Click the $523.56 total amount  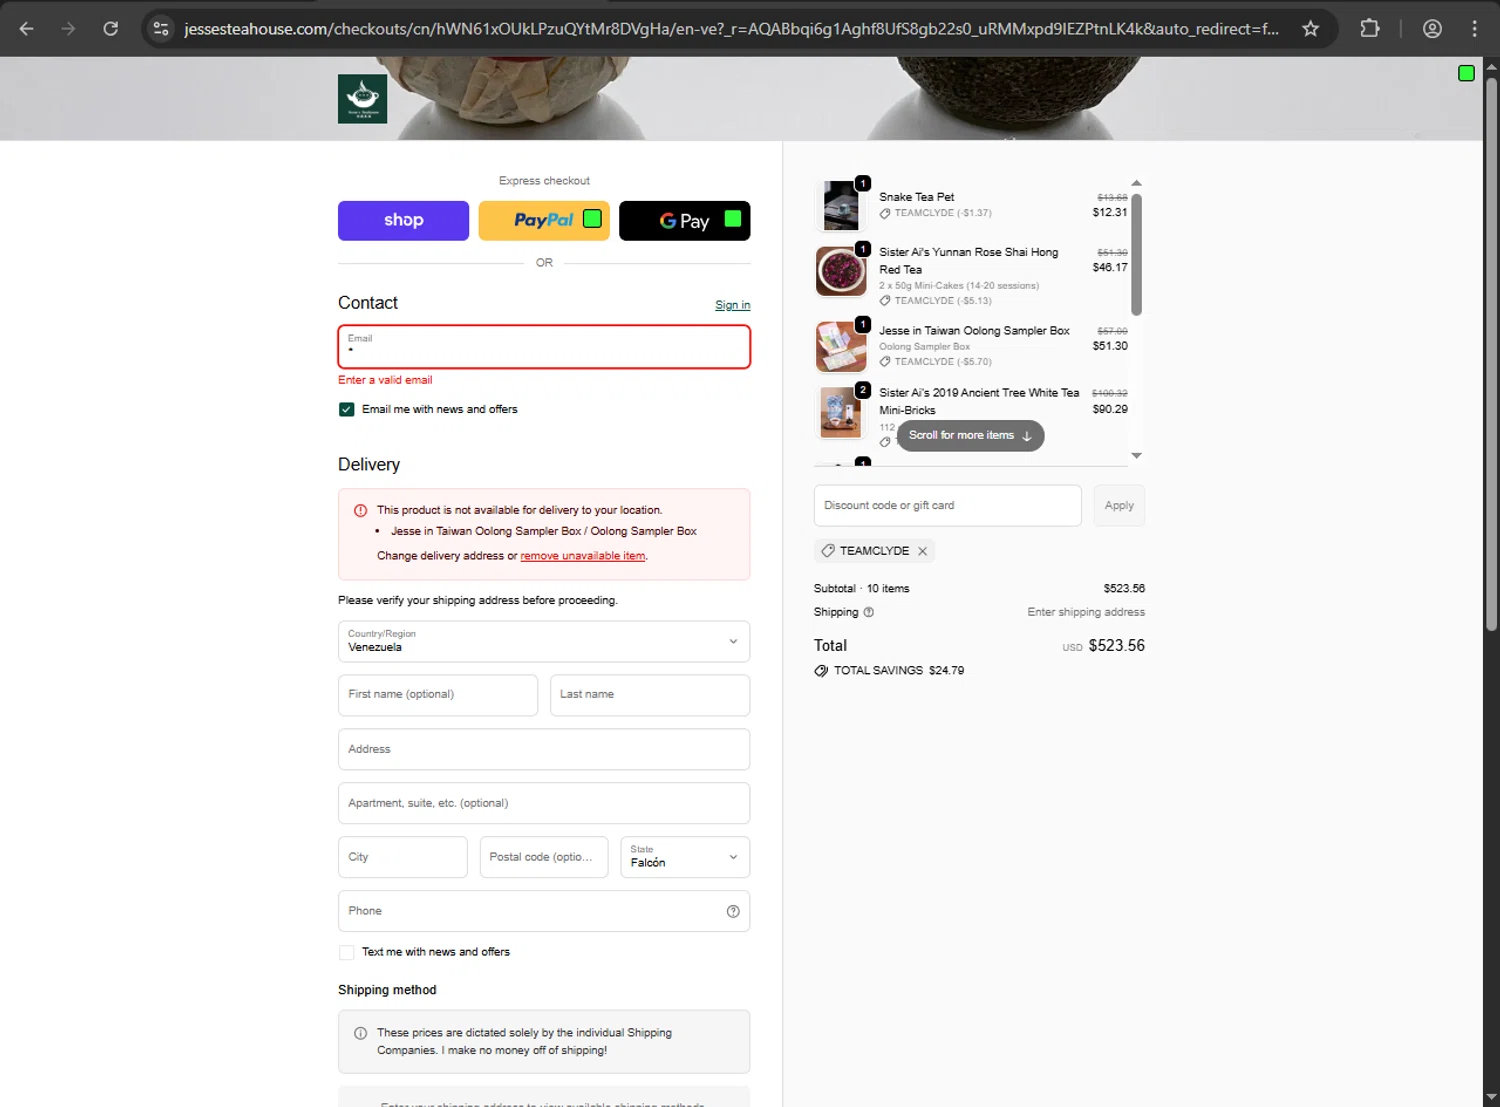coord(1117,646)
